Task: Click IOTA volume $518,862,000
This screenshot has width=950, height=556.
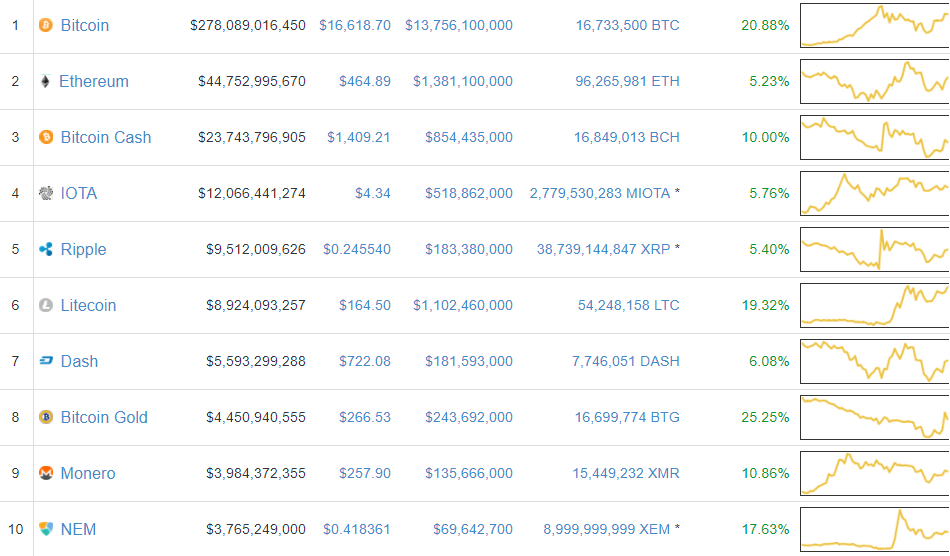Action: coord(469,193)
